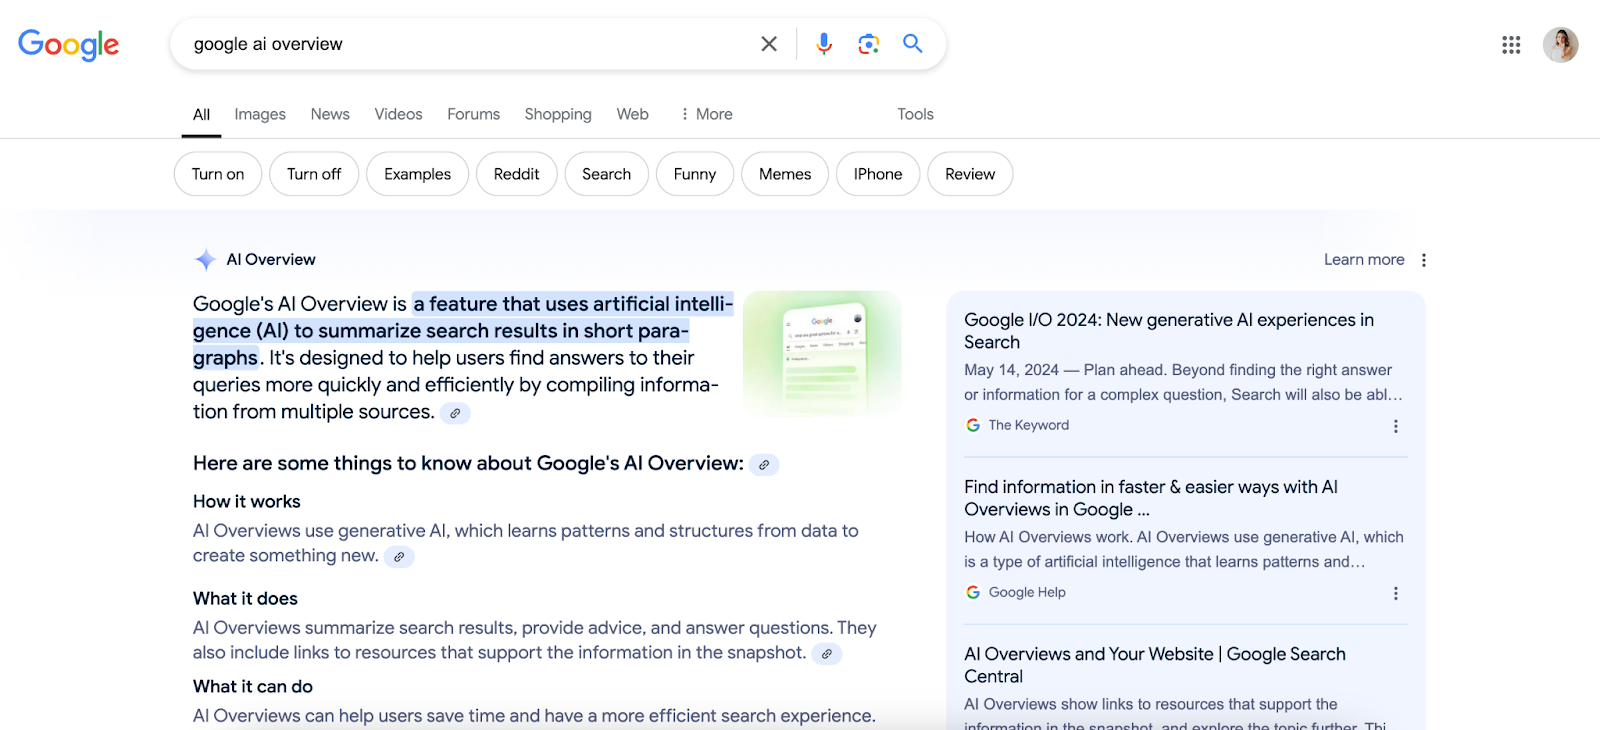
Task: Select the Funny suggestion chip
Action: [695, 174]
